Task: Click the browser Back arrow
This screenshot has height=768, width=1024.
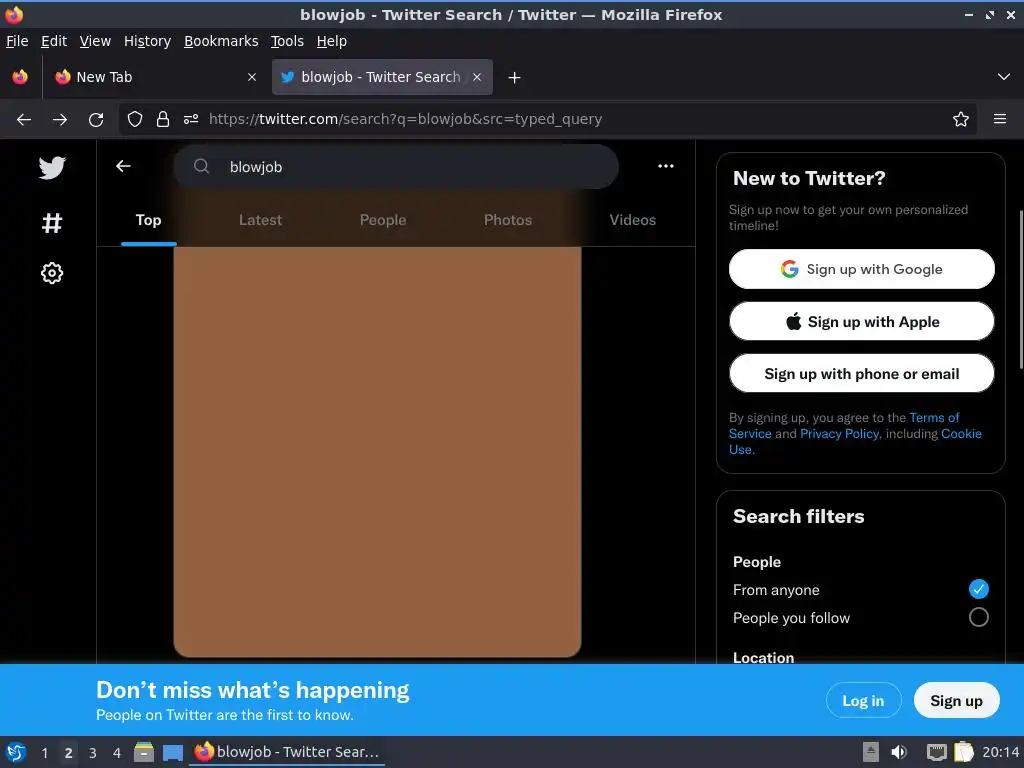Action: [24, 119]
